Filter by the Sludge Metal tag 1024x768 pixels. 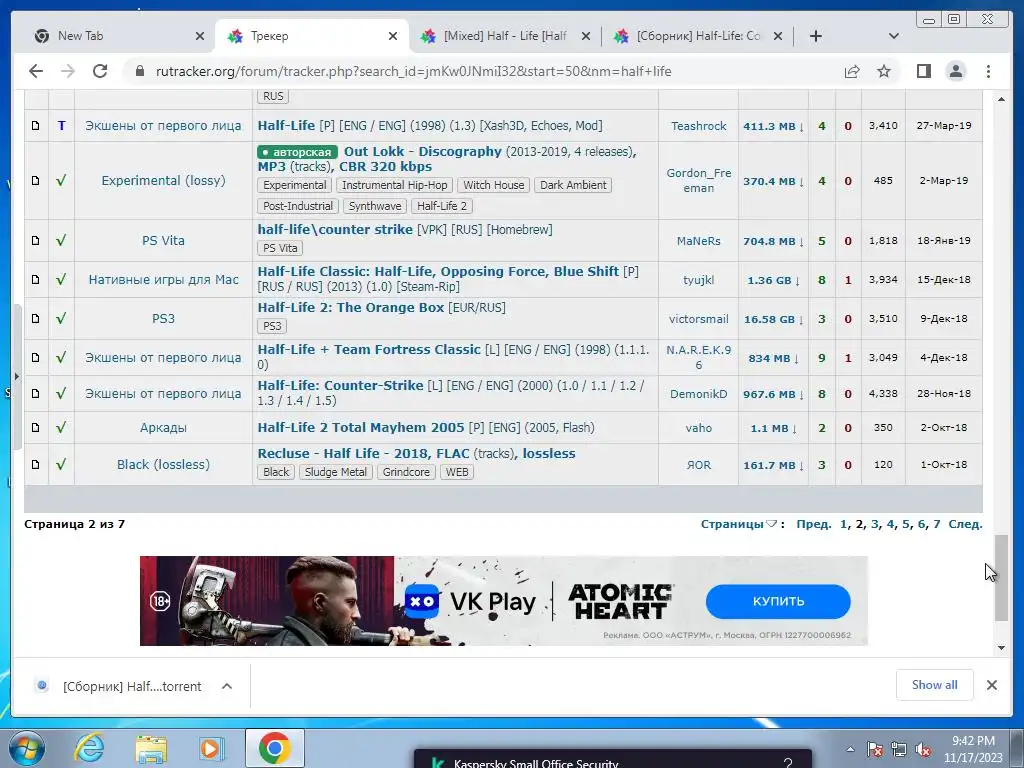point(336,472)
